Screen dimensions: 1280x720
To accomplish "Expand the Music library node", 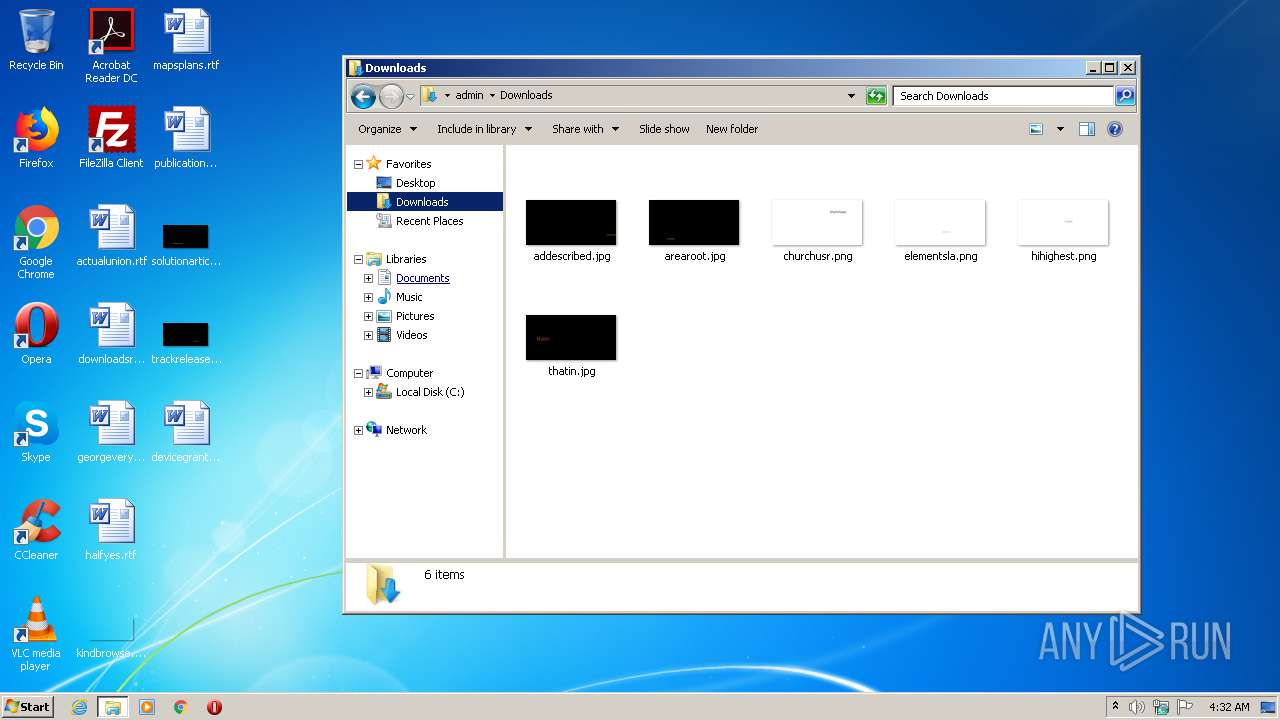I will coord(368,297).
